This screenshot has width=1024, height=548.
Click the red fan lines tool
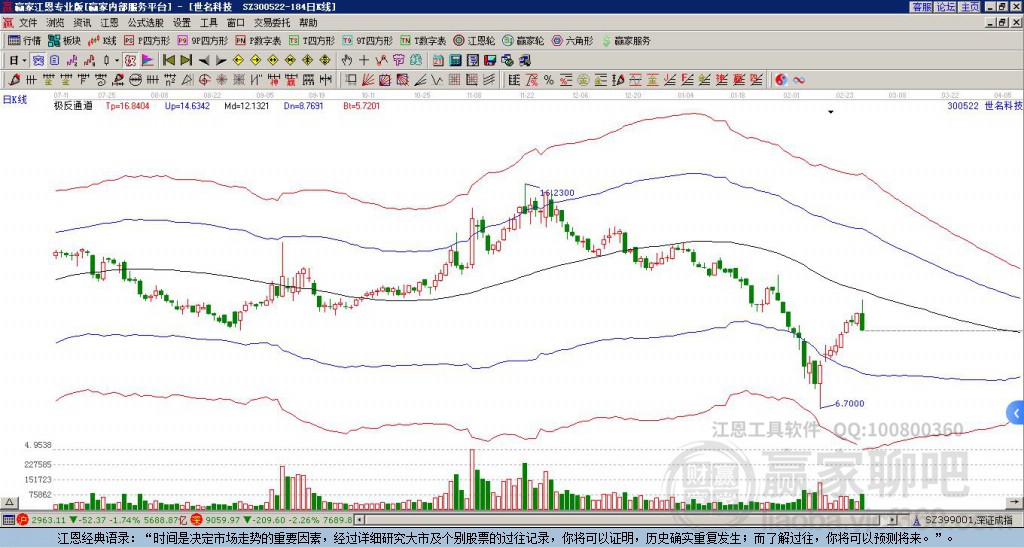pos(368,80)
